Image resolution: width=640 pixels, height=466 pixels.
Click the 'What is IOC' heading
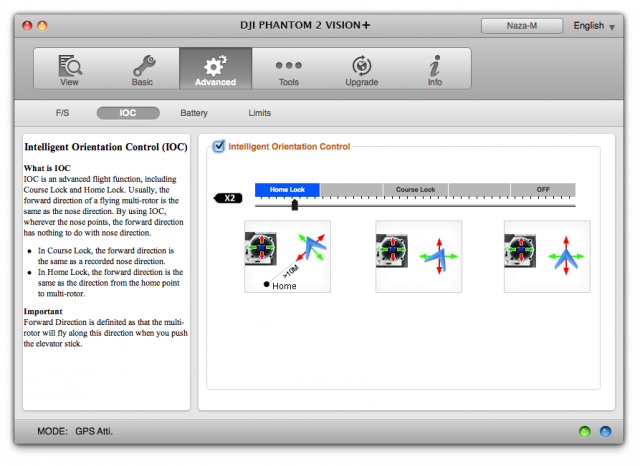(x=47, y=168)
